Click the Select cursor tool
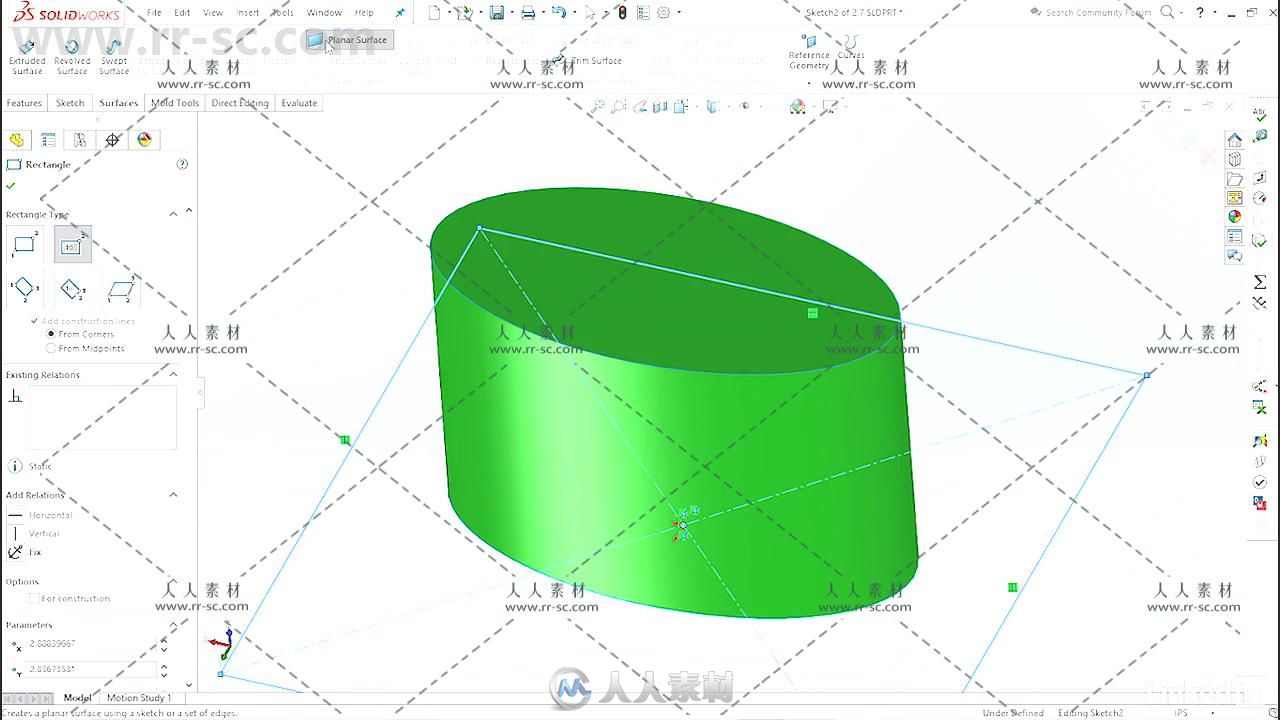 tap(590, 13)
